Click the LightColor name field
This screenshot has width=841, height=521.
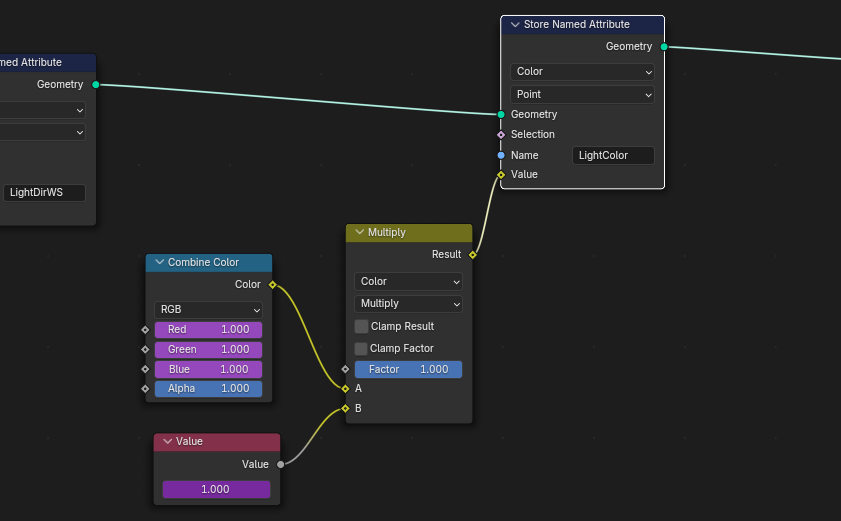pyautogui.click(x=613, y=156)
